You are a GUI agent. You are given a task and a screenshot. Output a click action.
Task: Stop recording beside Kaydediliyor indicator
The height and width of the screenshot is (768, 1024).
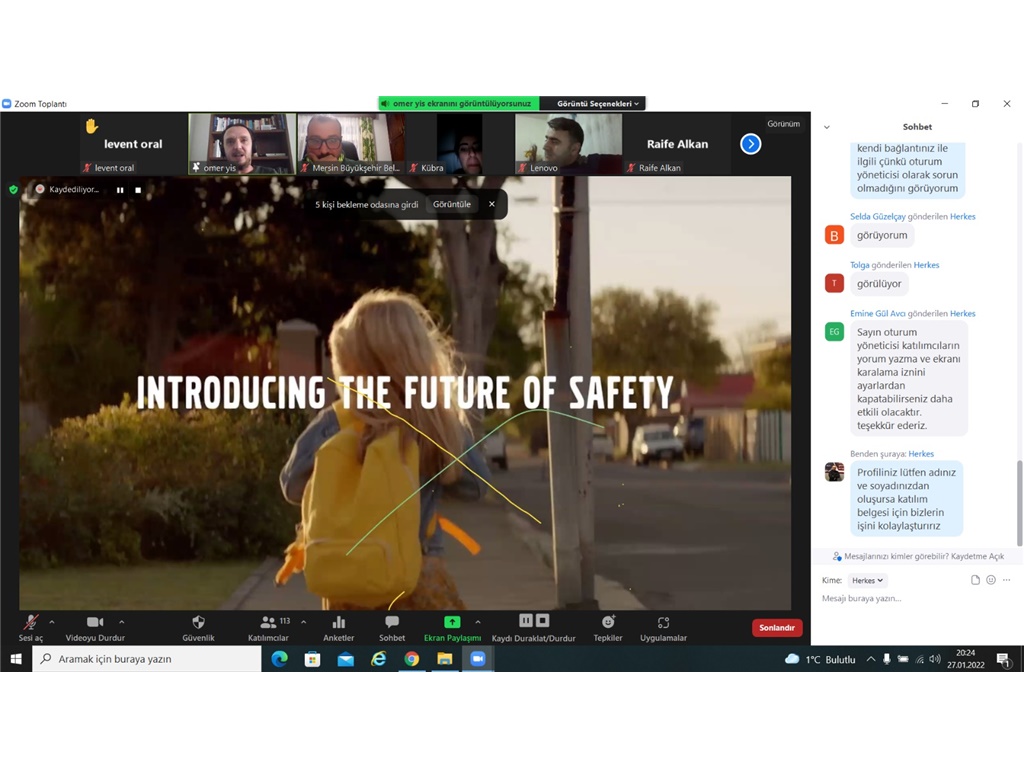point(138,190)
